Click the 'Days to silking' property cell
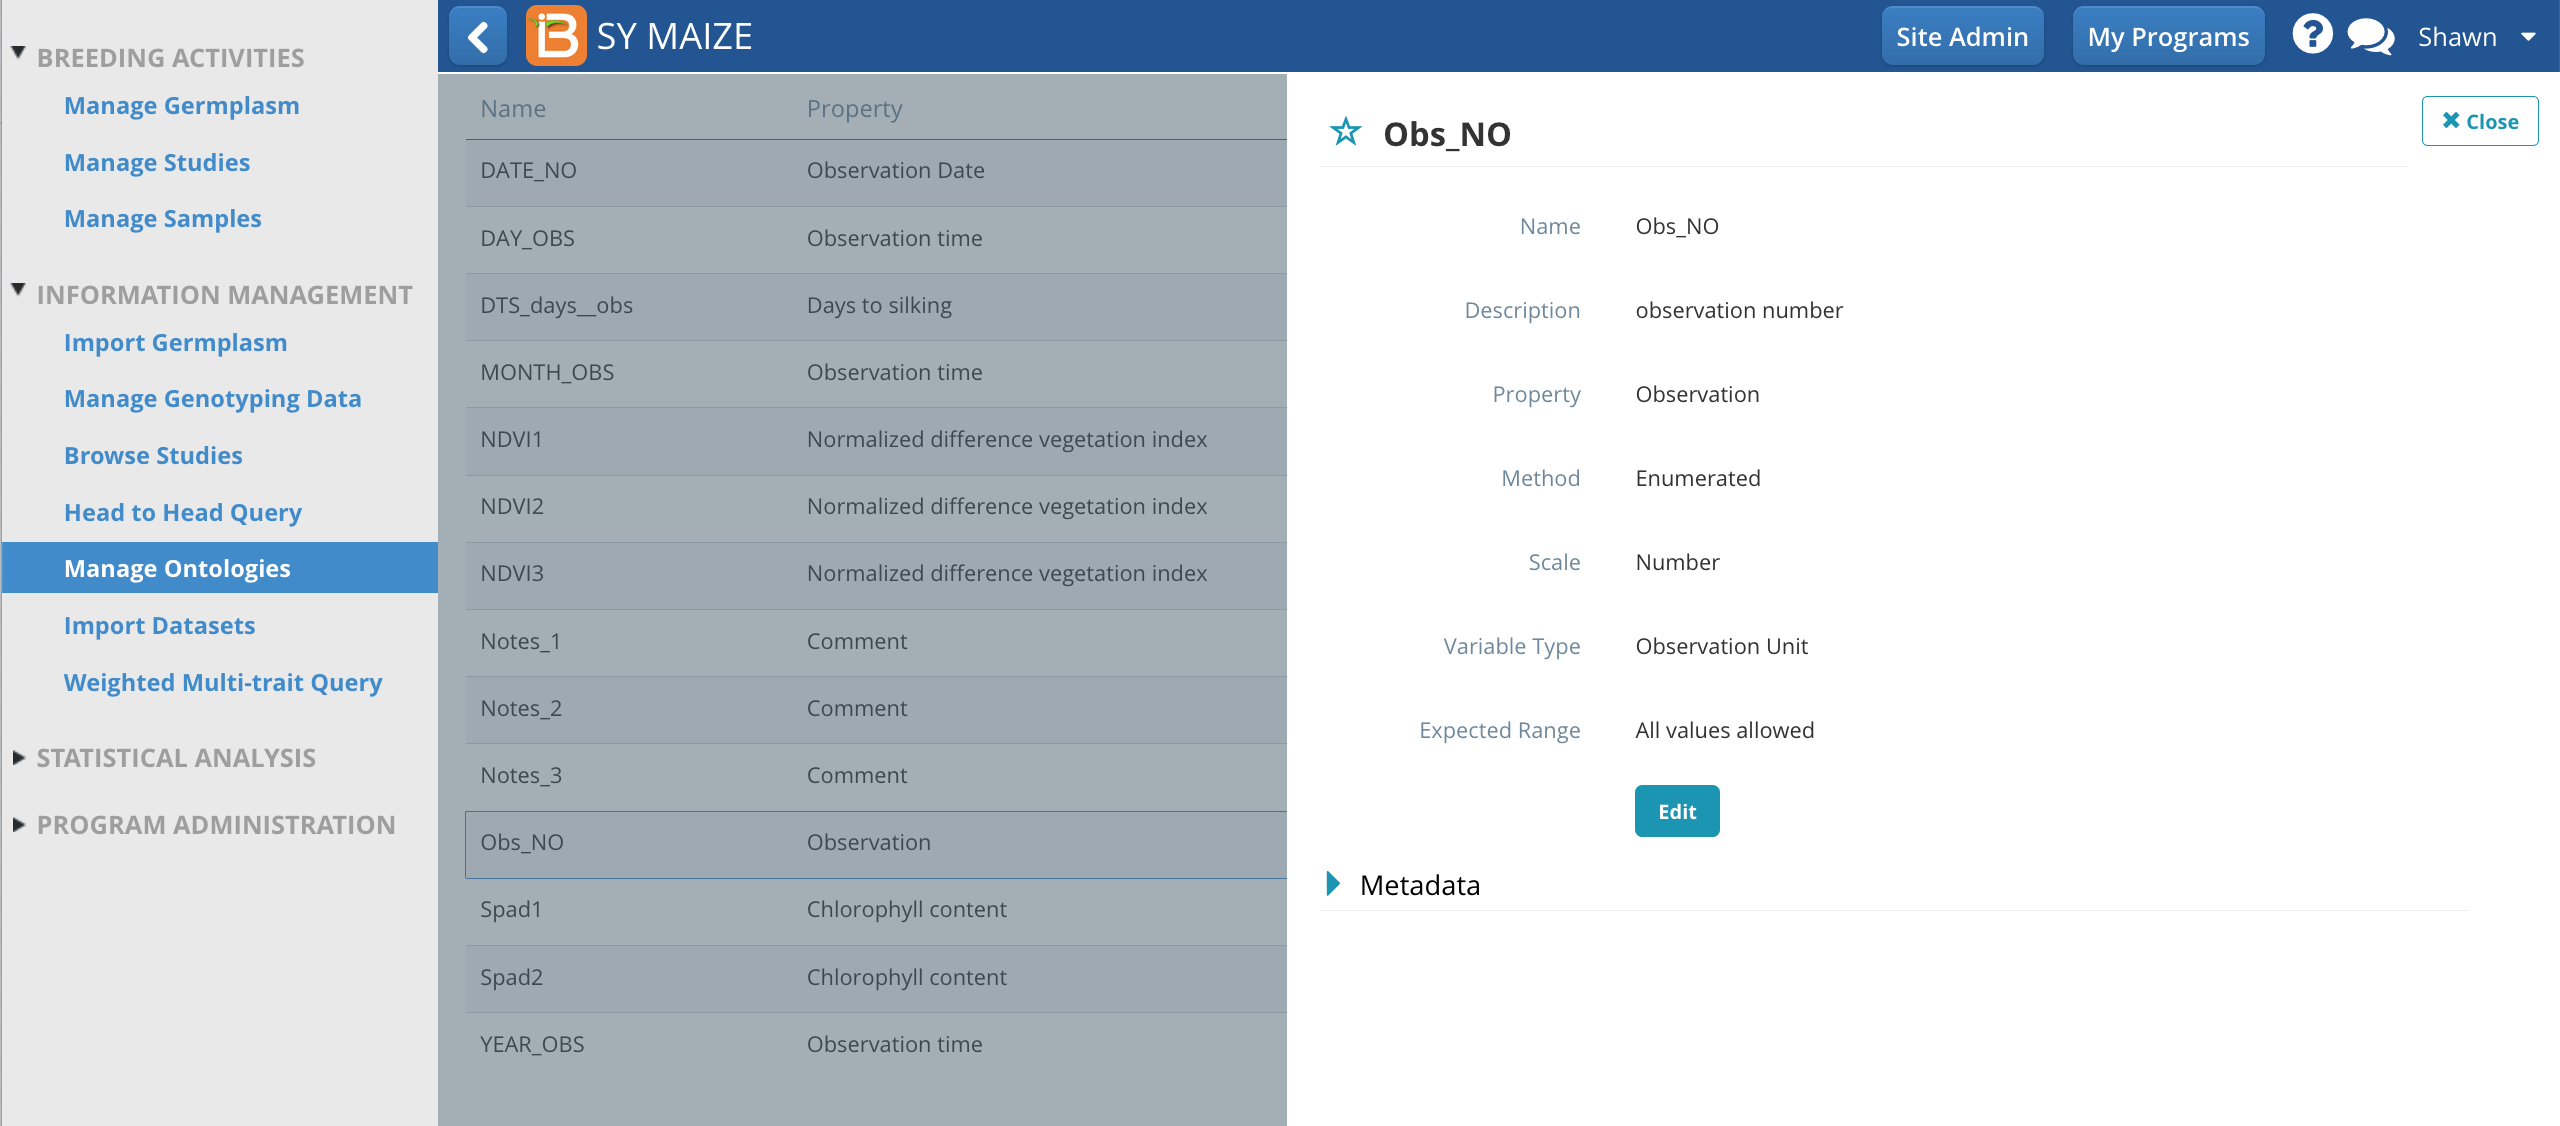Image resolution: width=2560 pixels, height=1126 pixels. [880, 306]
